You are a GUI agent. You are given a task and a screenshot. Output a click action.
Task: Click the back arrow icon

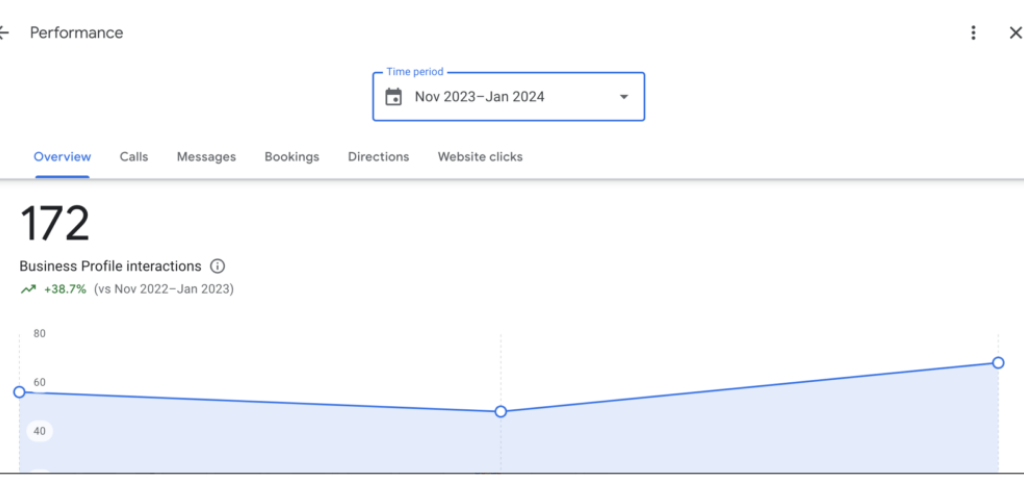(x=4, y=33)
